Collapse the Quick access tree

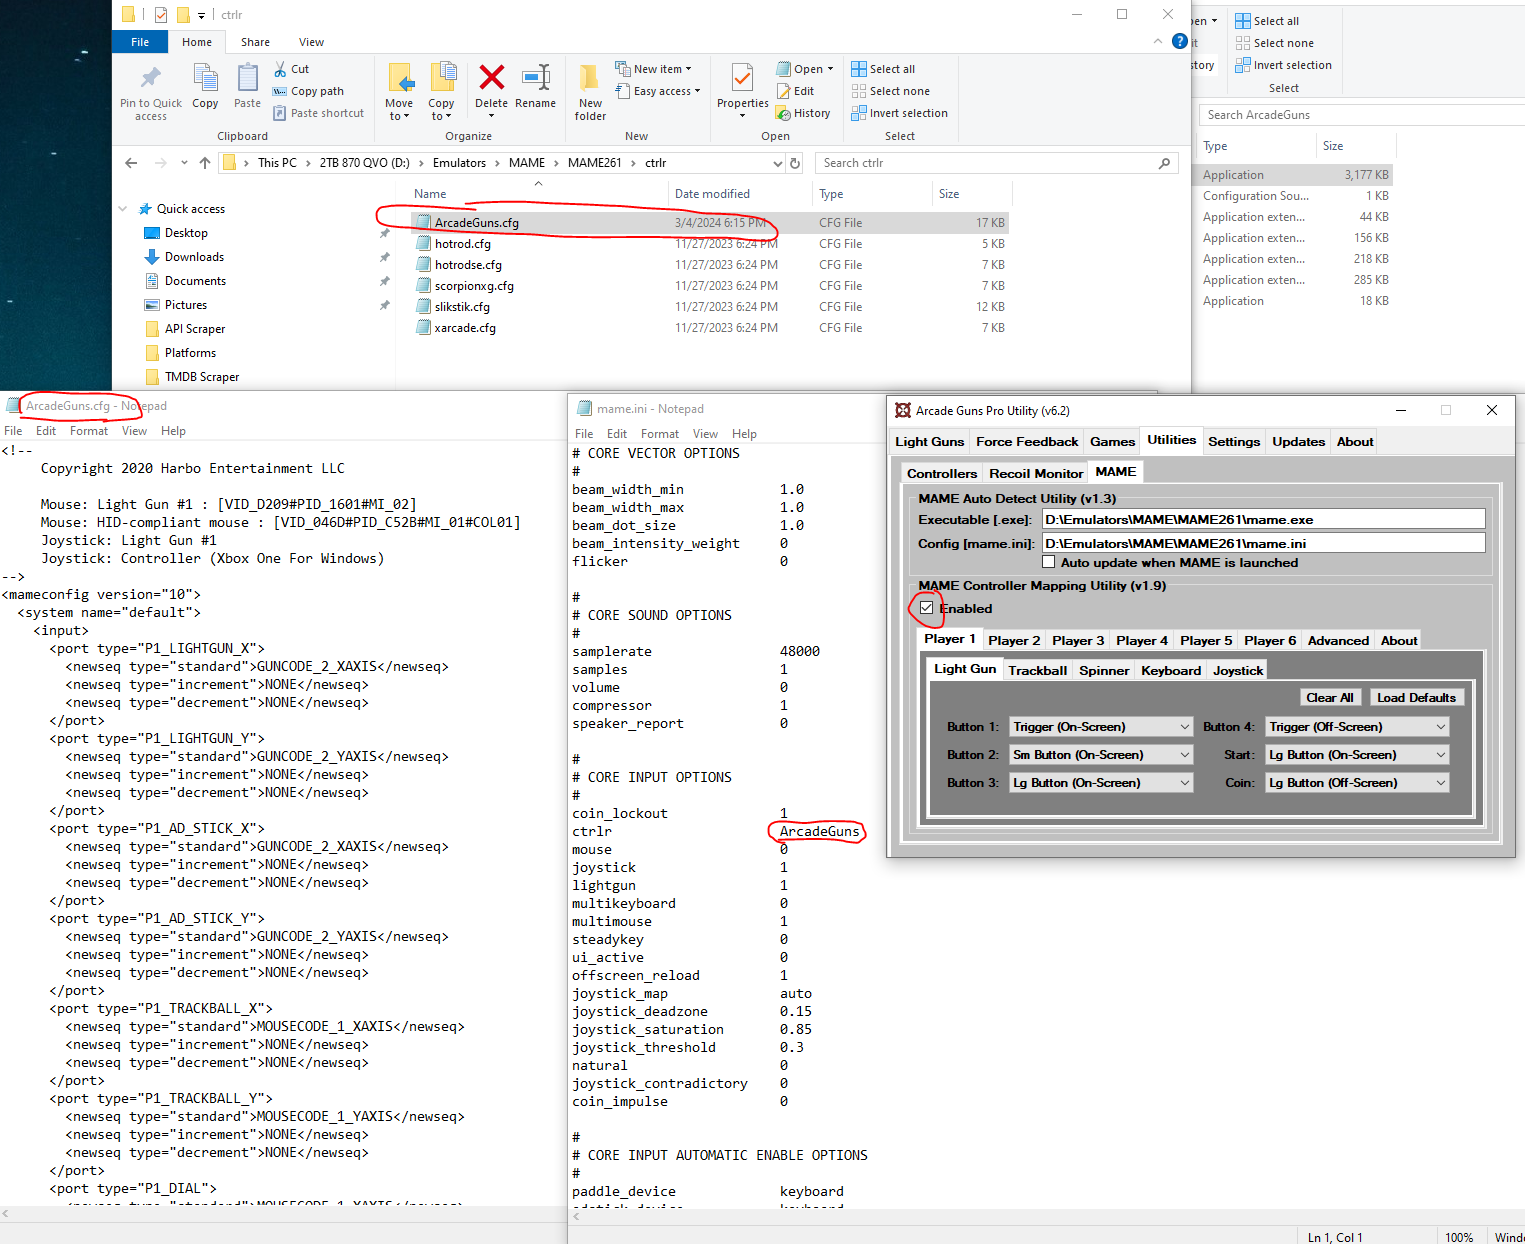[x=123, y=209]
